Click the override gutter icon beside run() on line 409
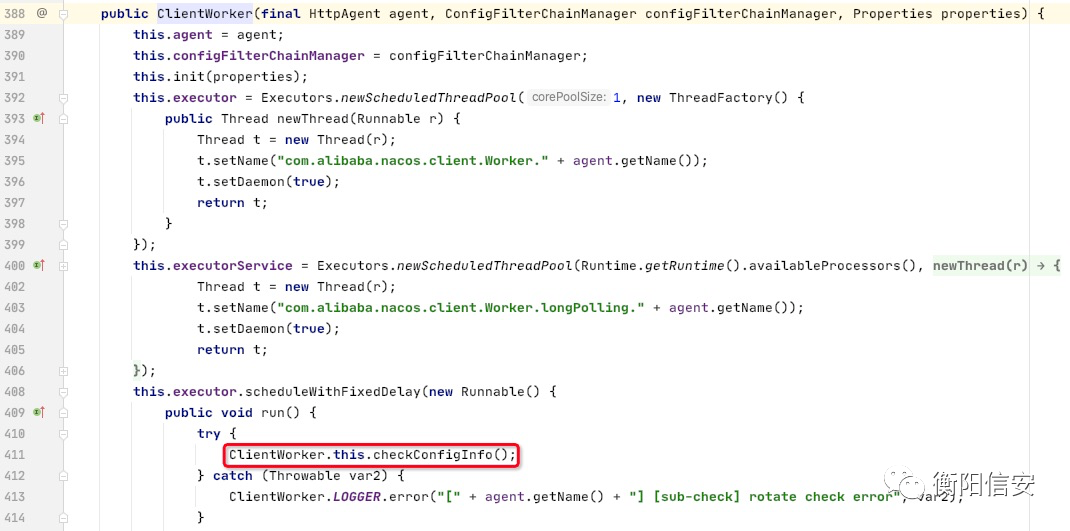The height and width of the screenshot is (531, 1070). pyautogui.click(x=39, y=412)
